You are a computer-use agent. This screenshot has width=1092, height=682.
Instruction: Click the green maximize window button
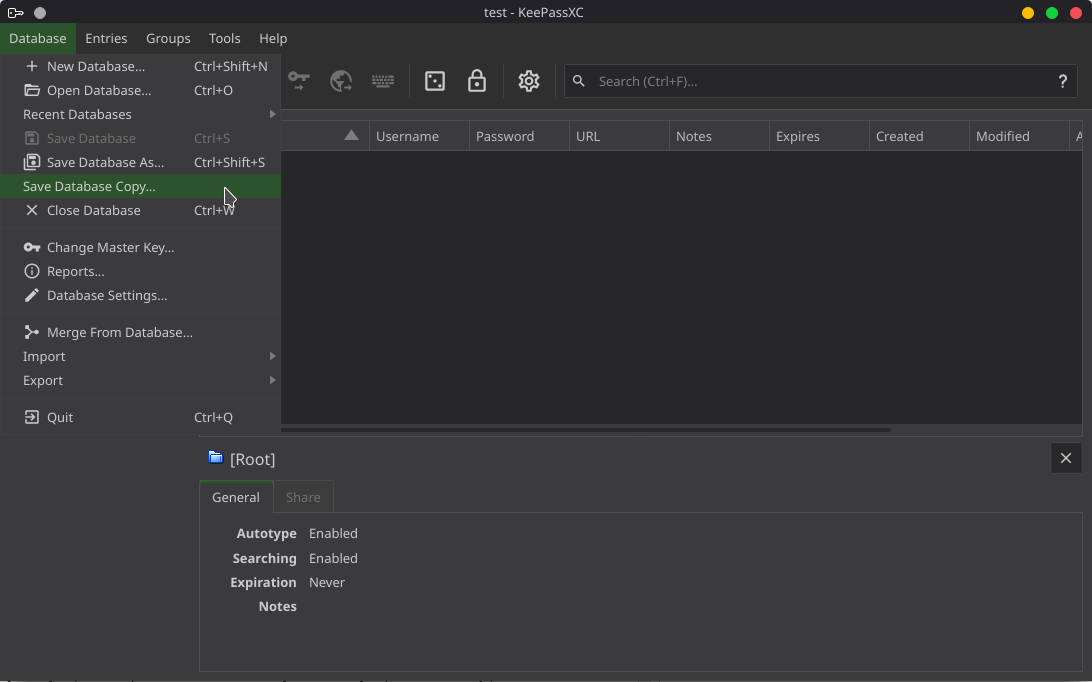tap(1052, 13)
